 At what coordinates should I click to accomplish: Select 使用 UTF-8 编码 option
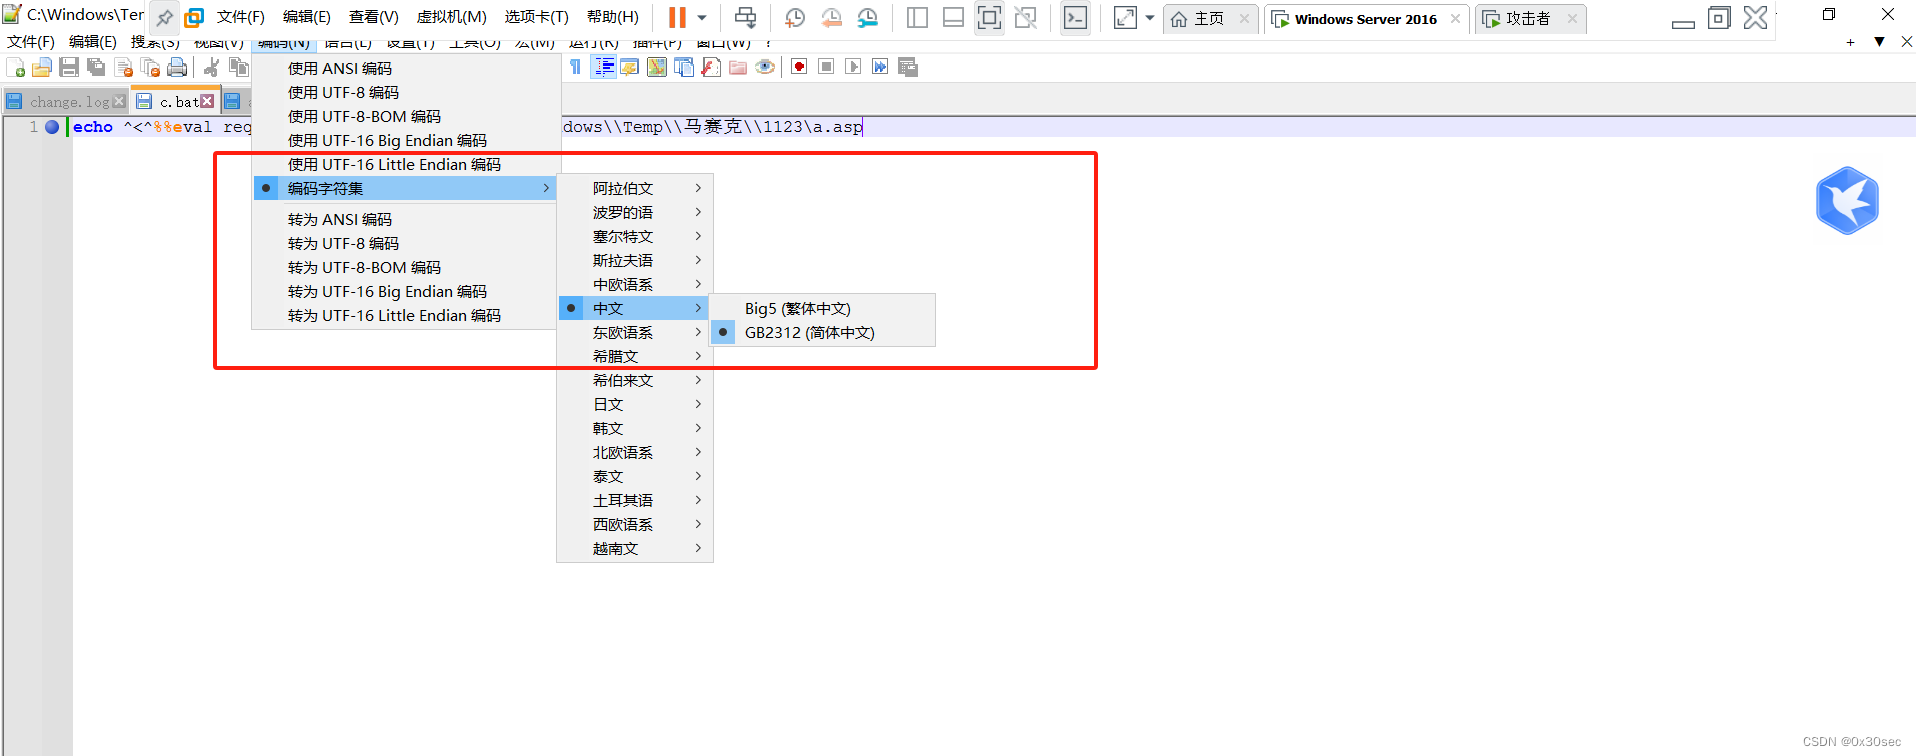point(406,92)
